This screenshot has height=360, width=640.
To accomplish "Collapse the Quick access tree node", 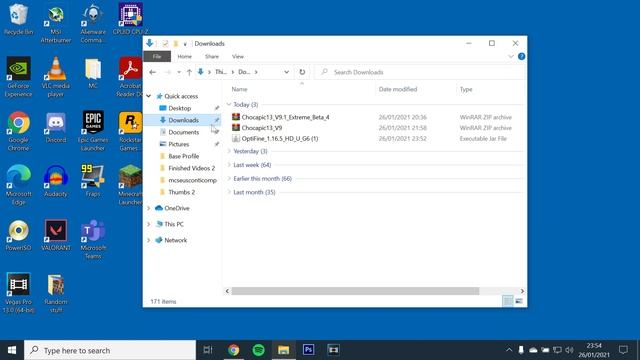I will click(149, 96).
